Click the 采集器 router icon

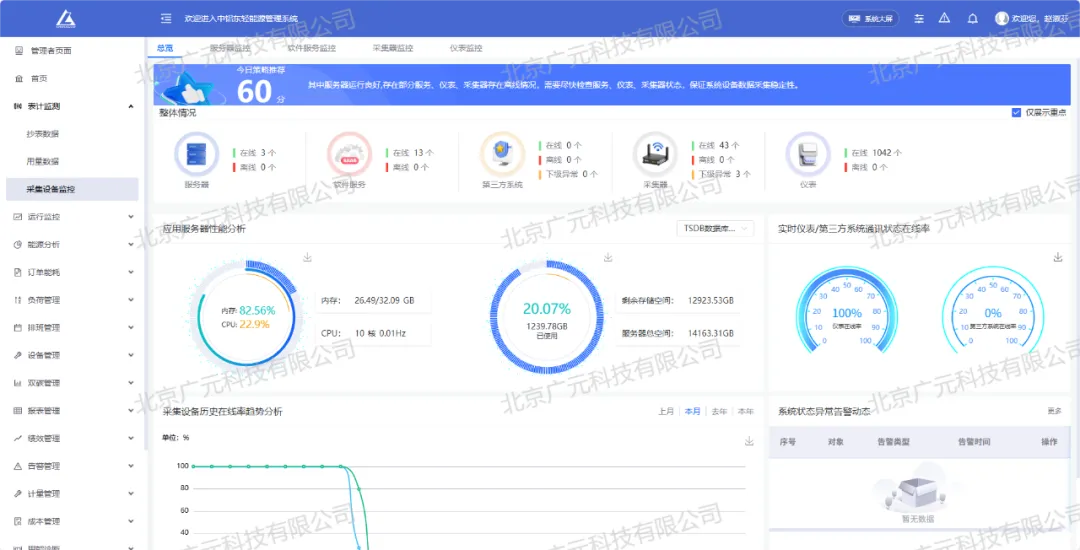point(655,154)
